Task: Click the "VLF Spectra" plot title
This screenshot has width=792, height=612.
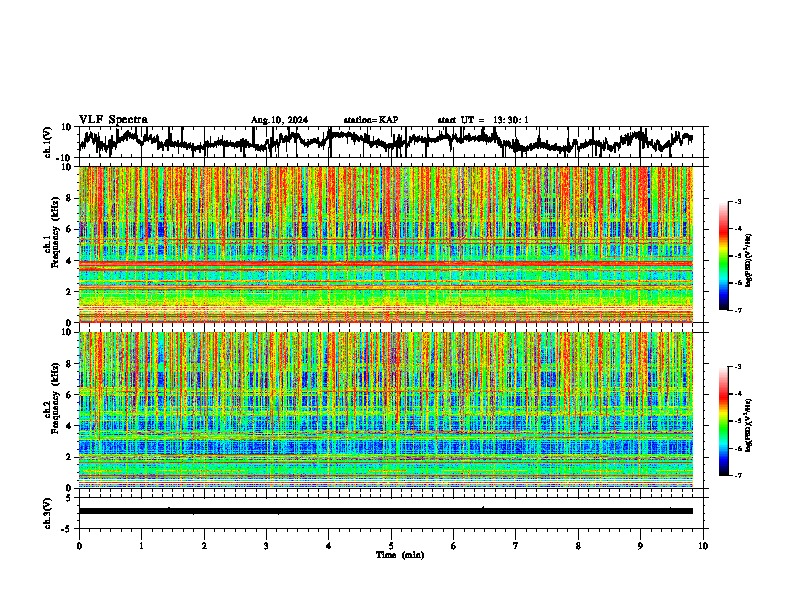Action: coord(113,120)
